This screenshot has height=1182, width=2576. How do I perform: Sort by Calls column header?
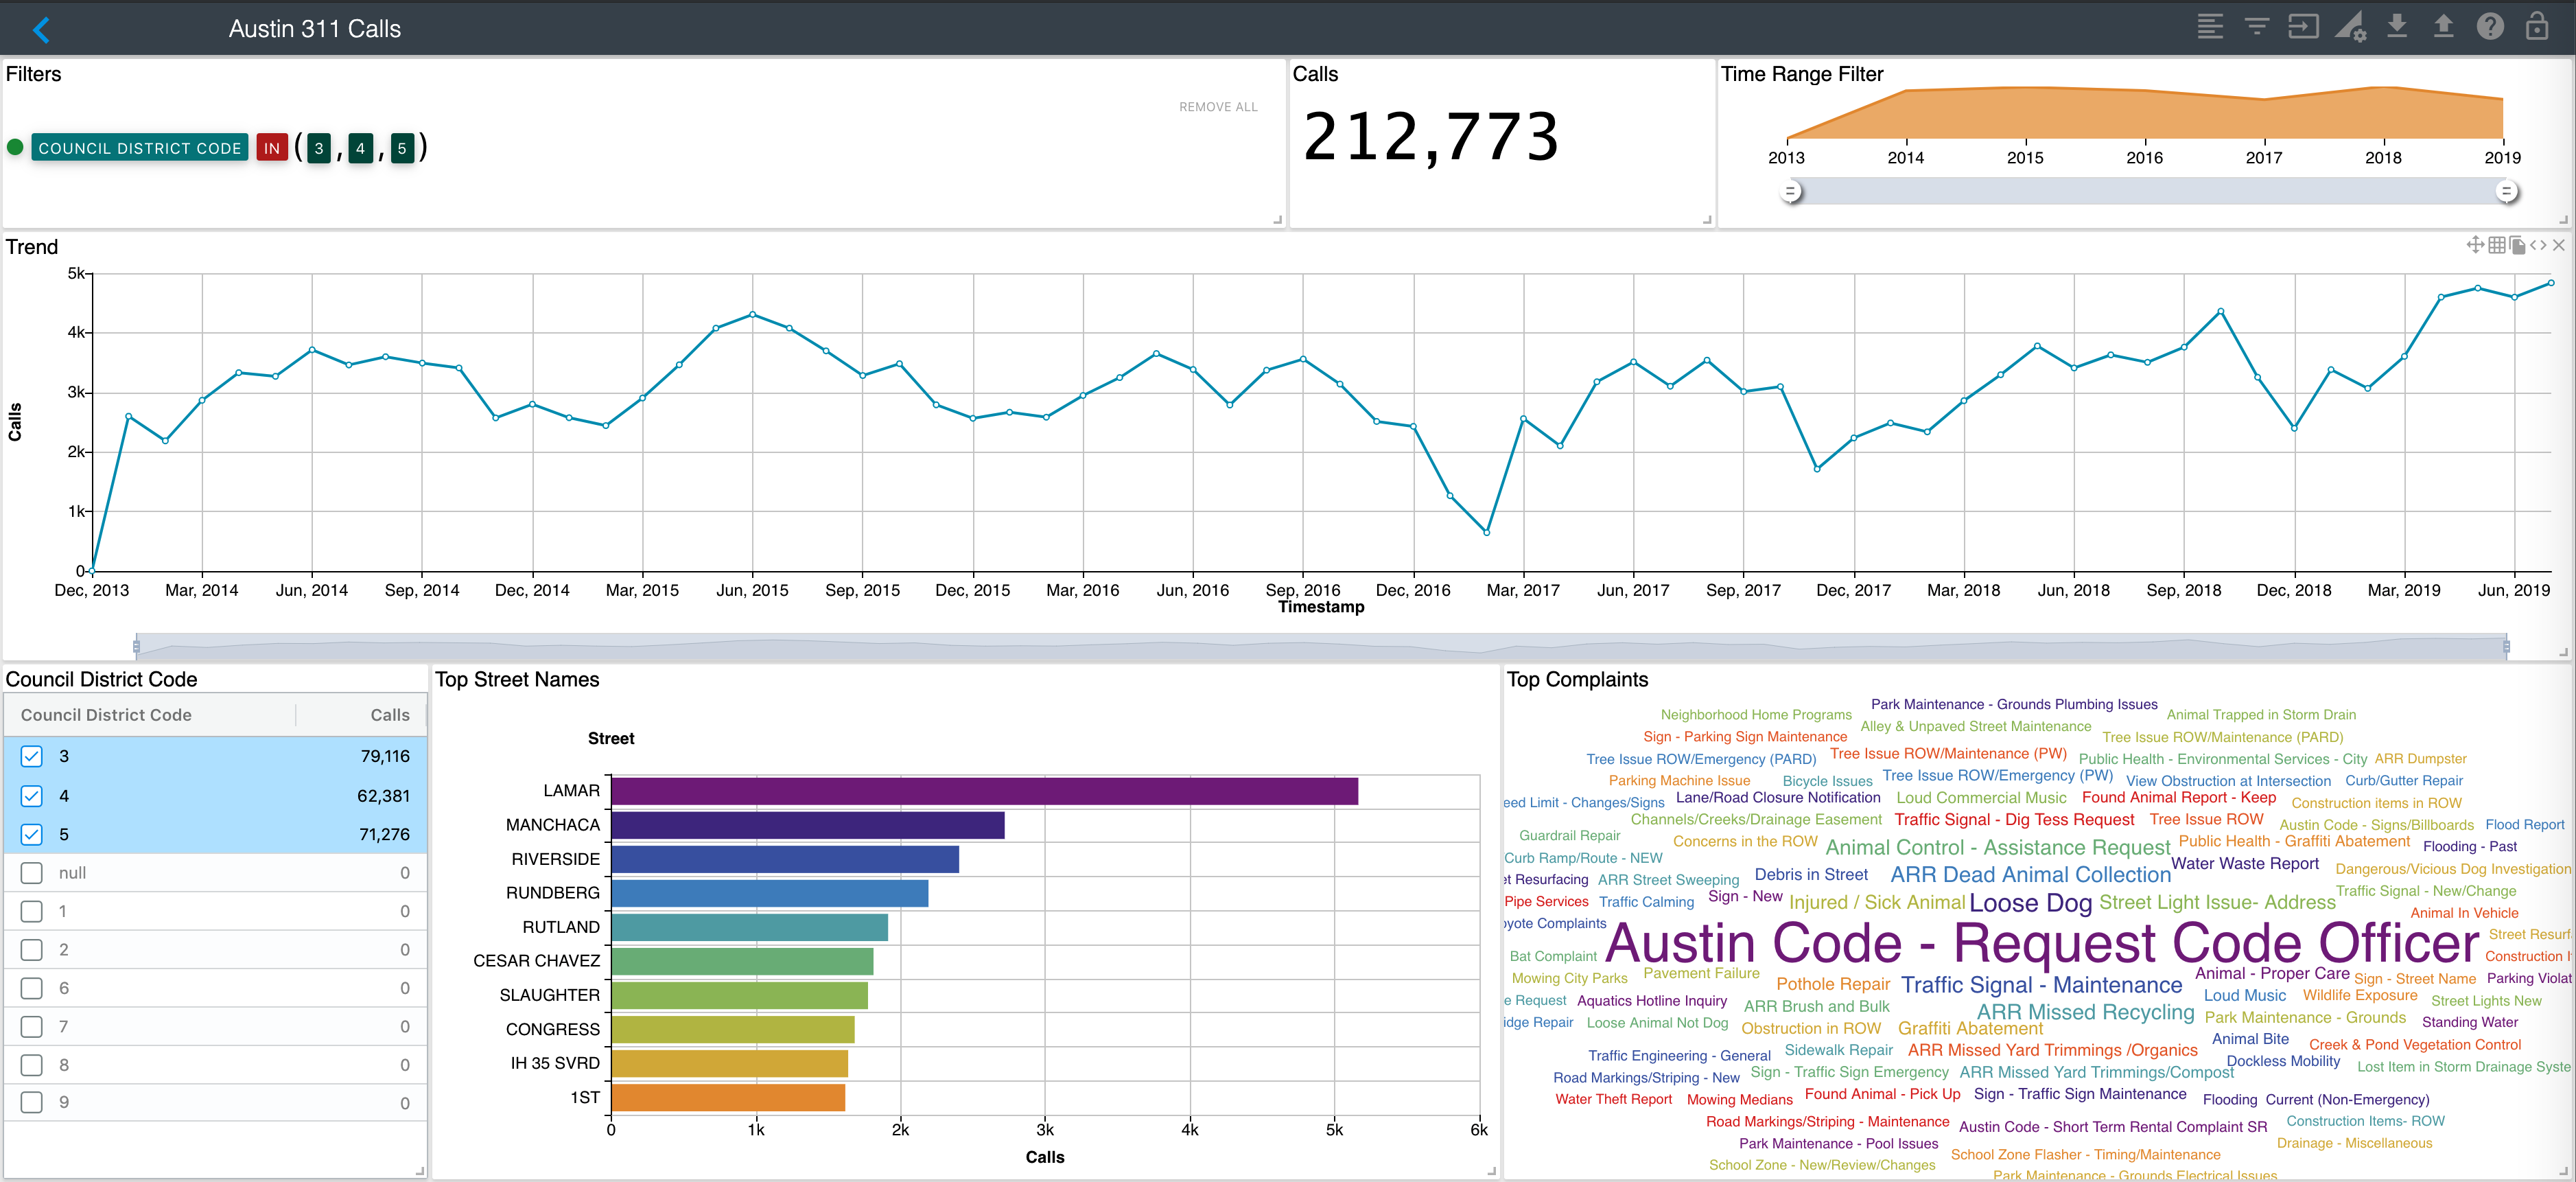[390, 715]
